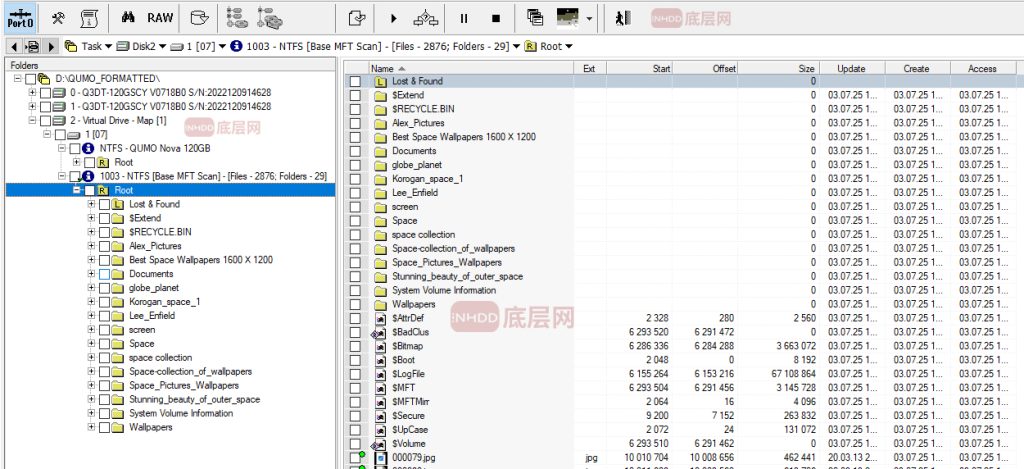Start RAW recovery from the toolbar

point(160,17)
